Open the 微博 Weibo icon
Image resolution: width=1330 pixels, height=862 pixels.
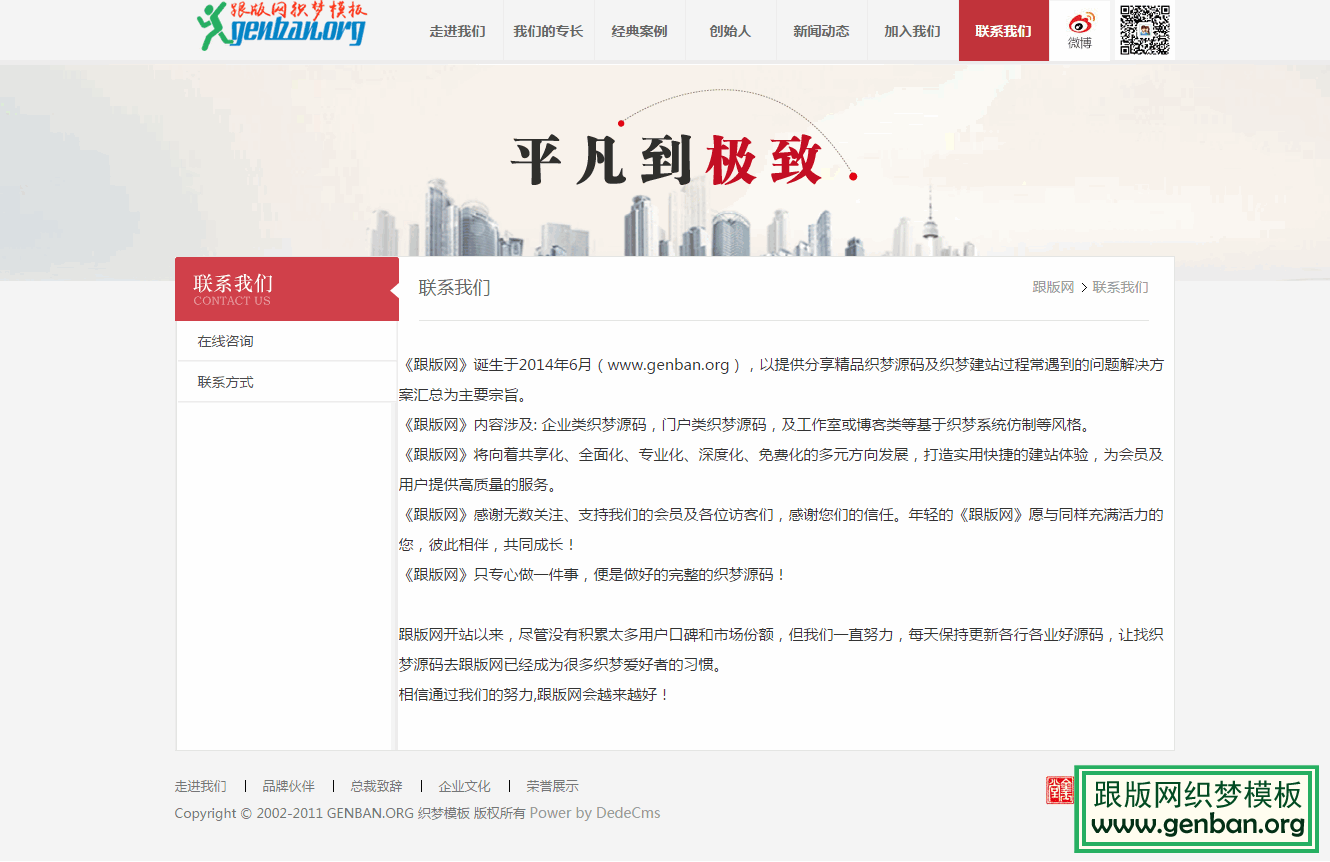tap(1079, 30)
